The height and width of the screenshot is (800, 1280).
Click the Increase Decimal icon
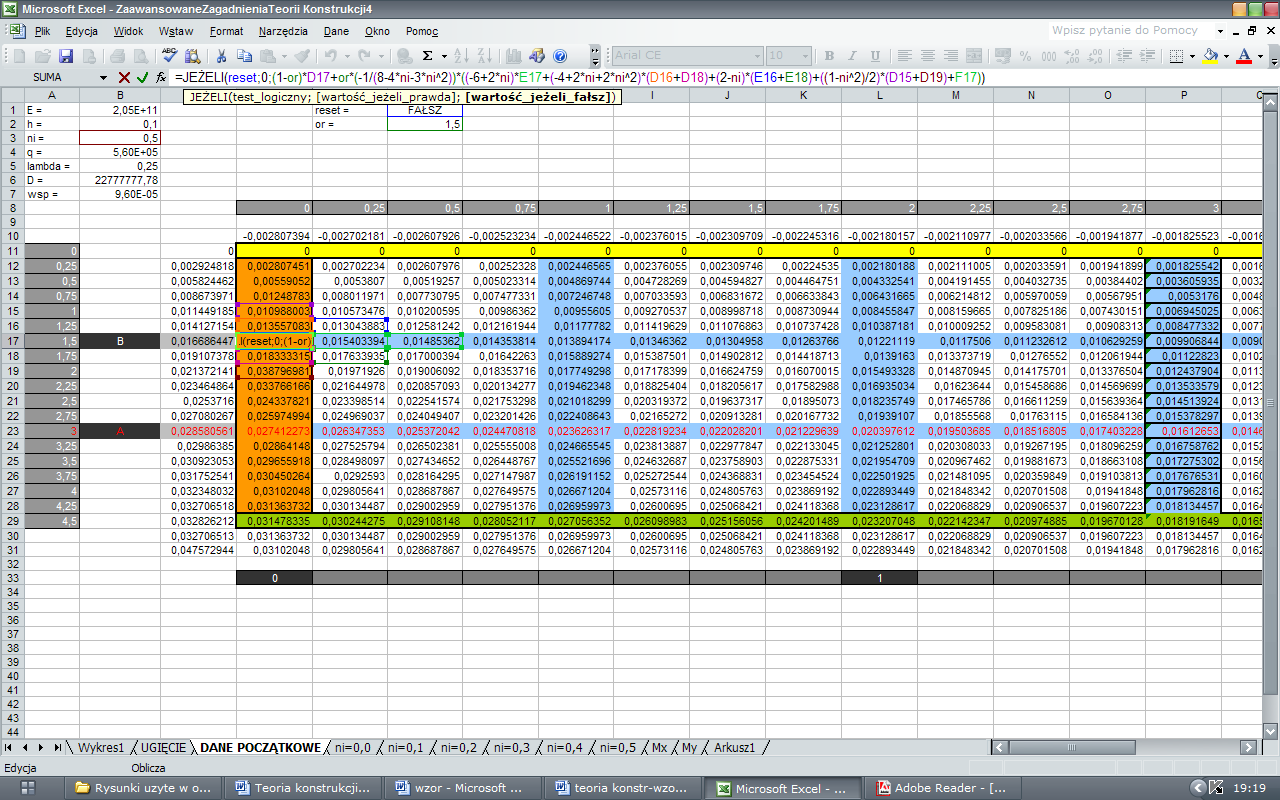click(1071, 56)
